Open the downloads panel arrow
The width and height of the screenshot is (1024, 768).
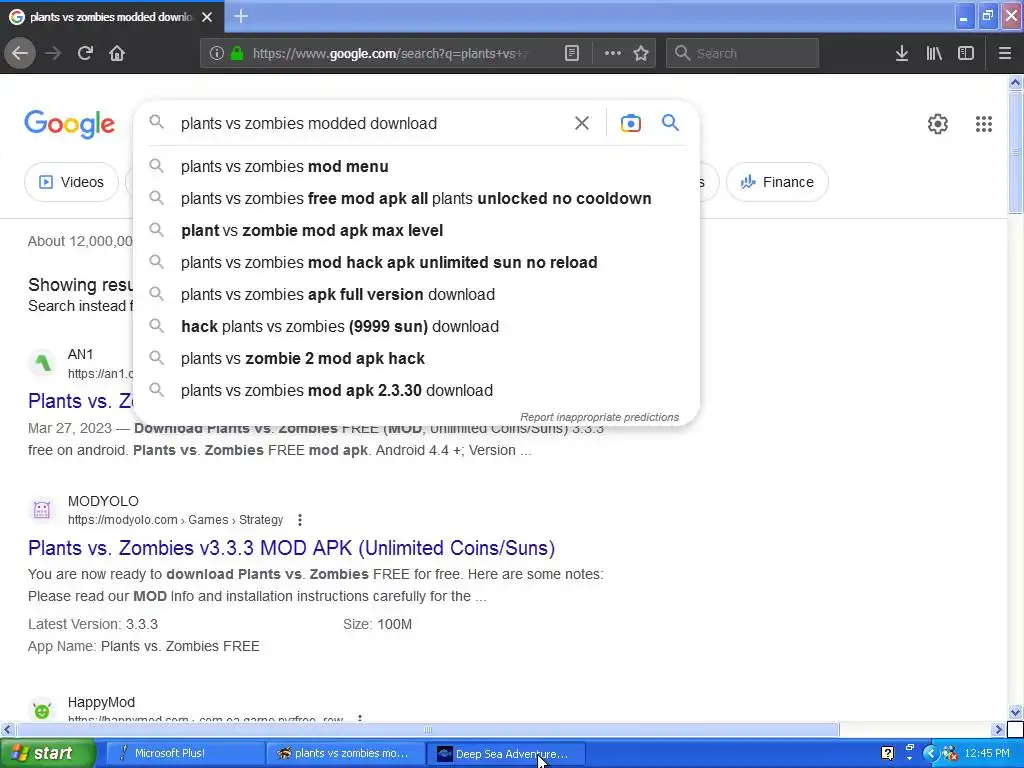click(x=902, y=54)
